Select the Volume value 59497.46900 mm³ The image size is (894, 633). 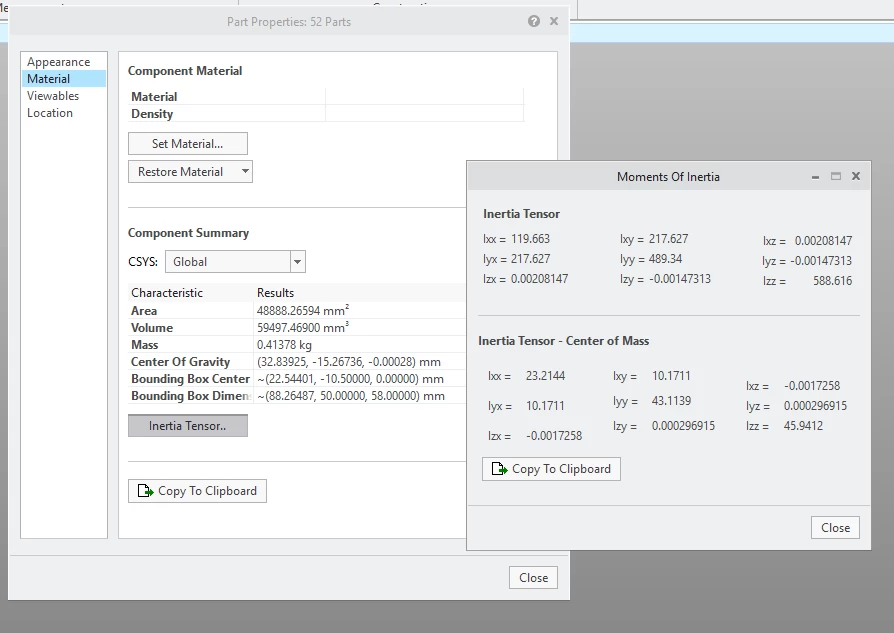pyautogui.click(x=303, y=328)
